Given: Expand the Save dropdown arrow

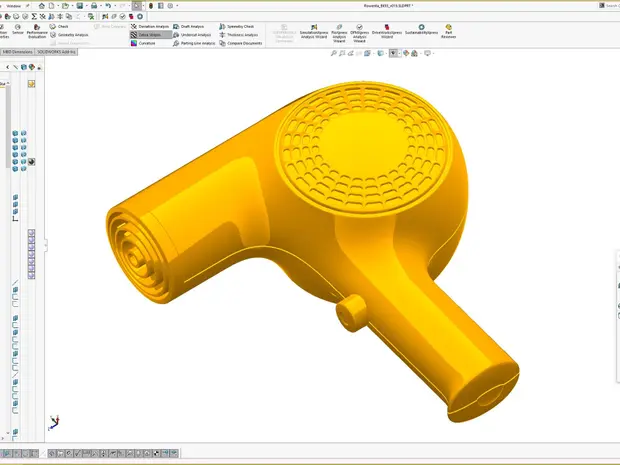Looking at the screenshot, I should pos(86,6).
